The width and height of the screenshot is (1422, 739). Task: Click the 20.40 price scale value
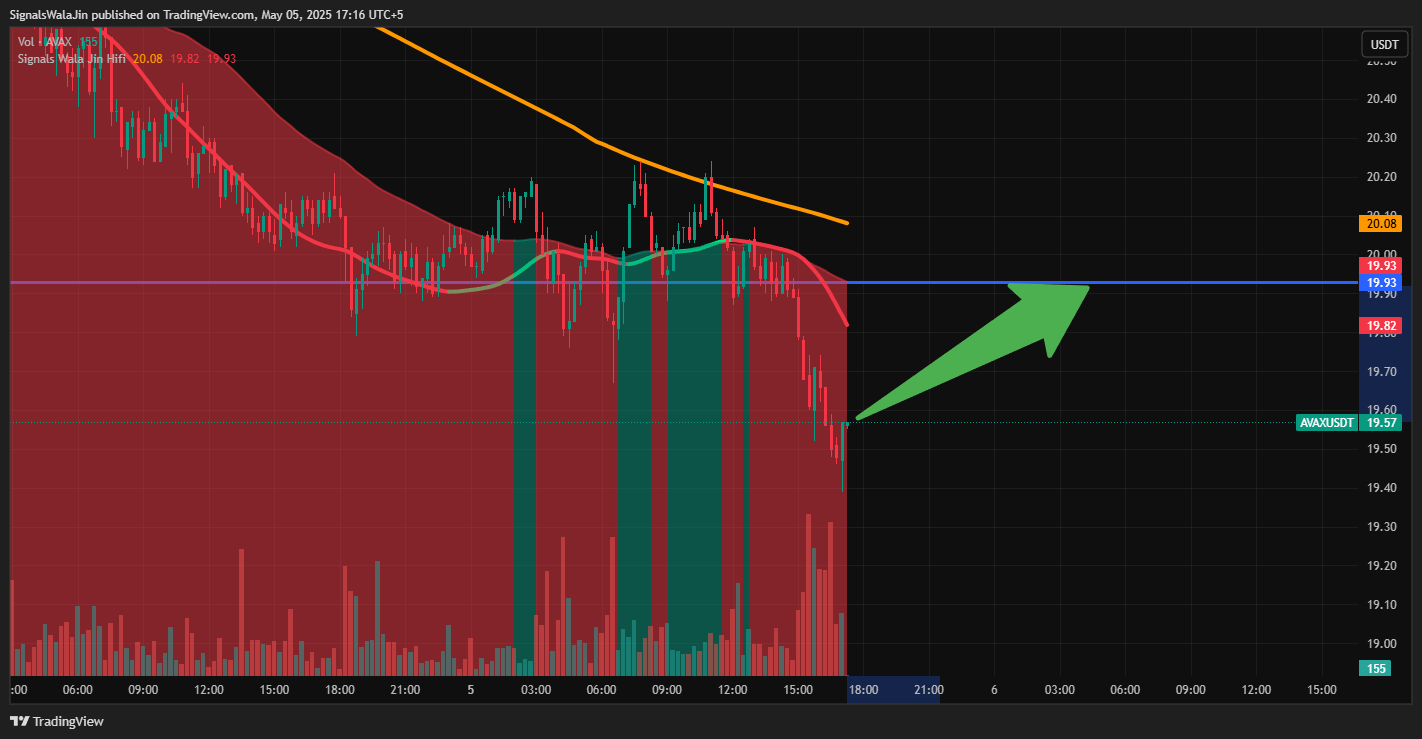[x=1381, y=99]
